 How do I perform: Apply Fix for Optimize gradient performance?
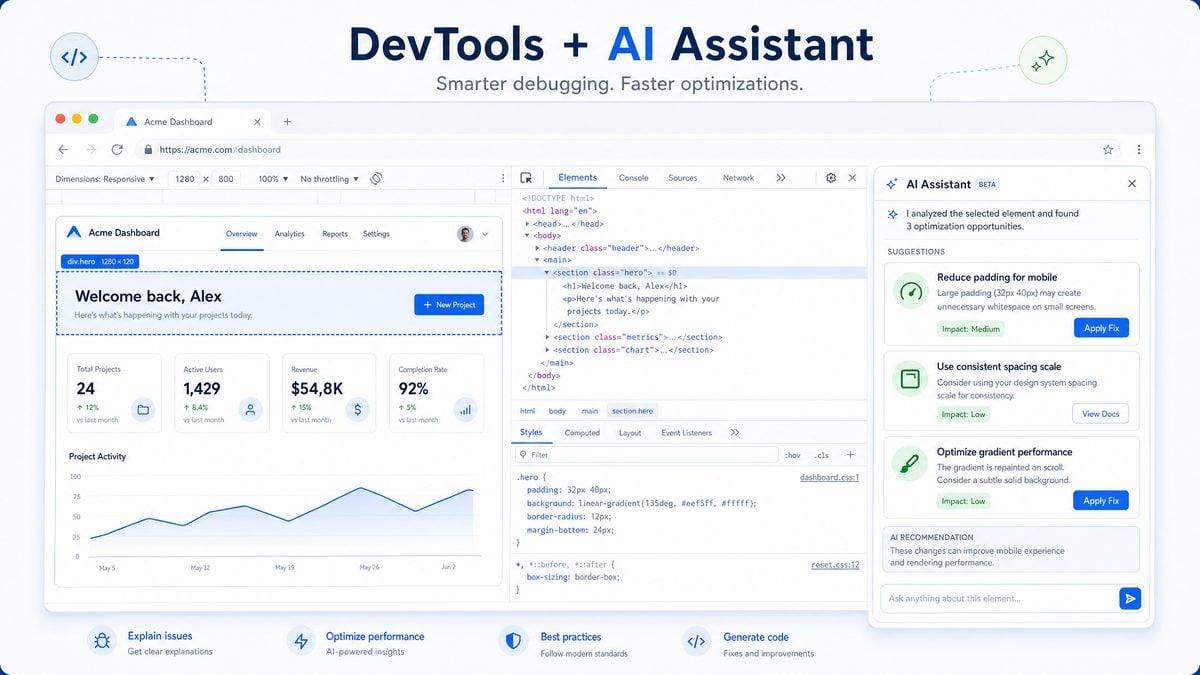pos(1101,500)
